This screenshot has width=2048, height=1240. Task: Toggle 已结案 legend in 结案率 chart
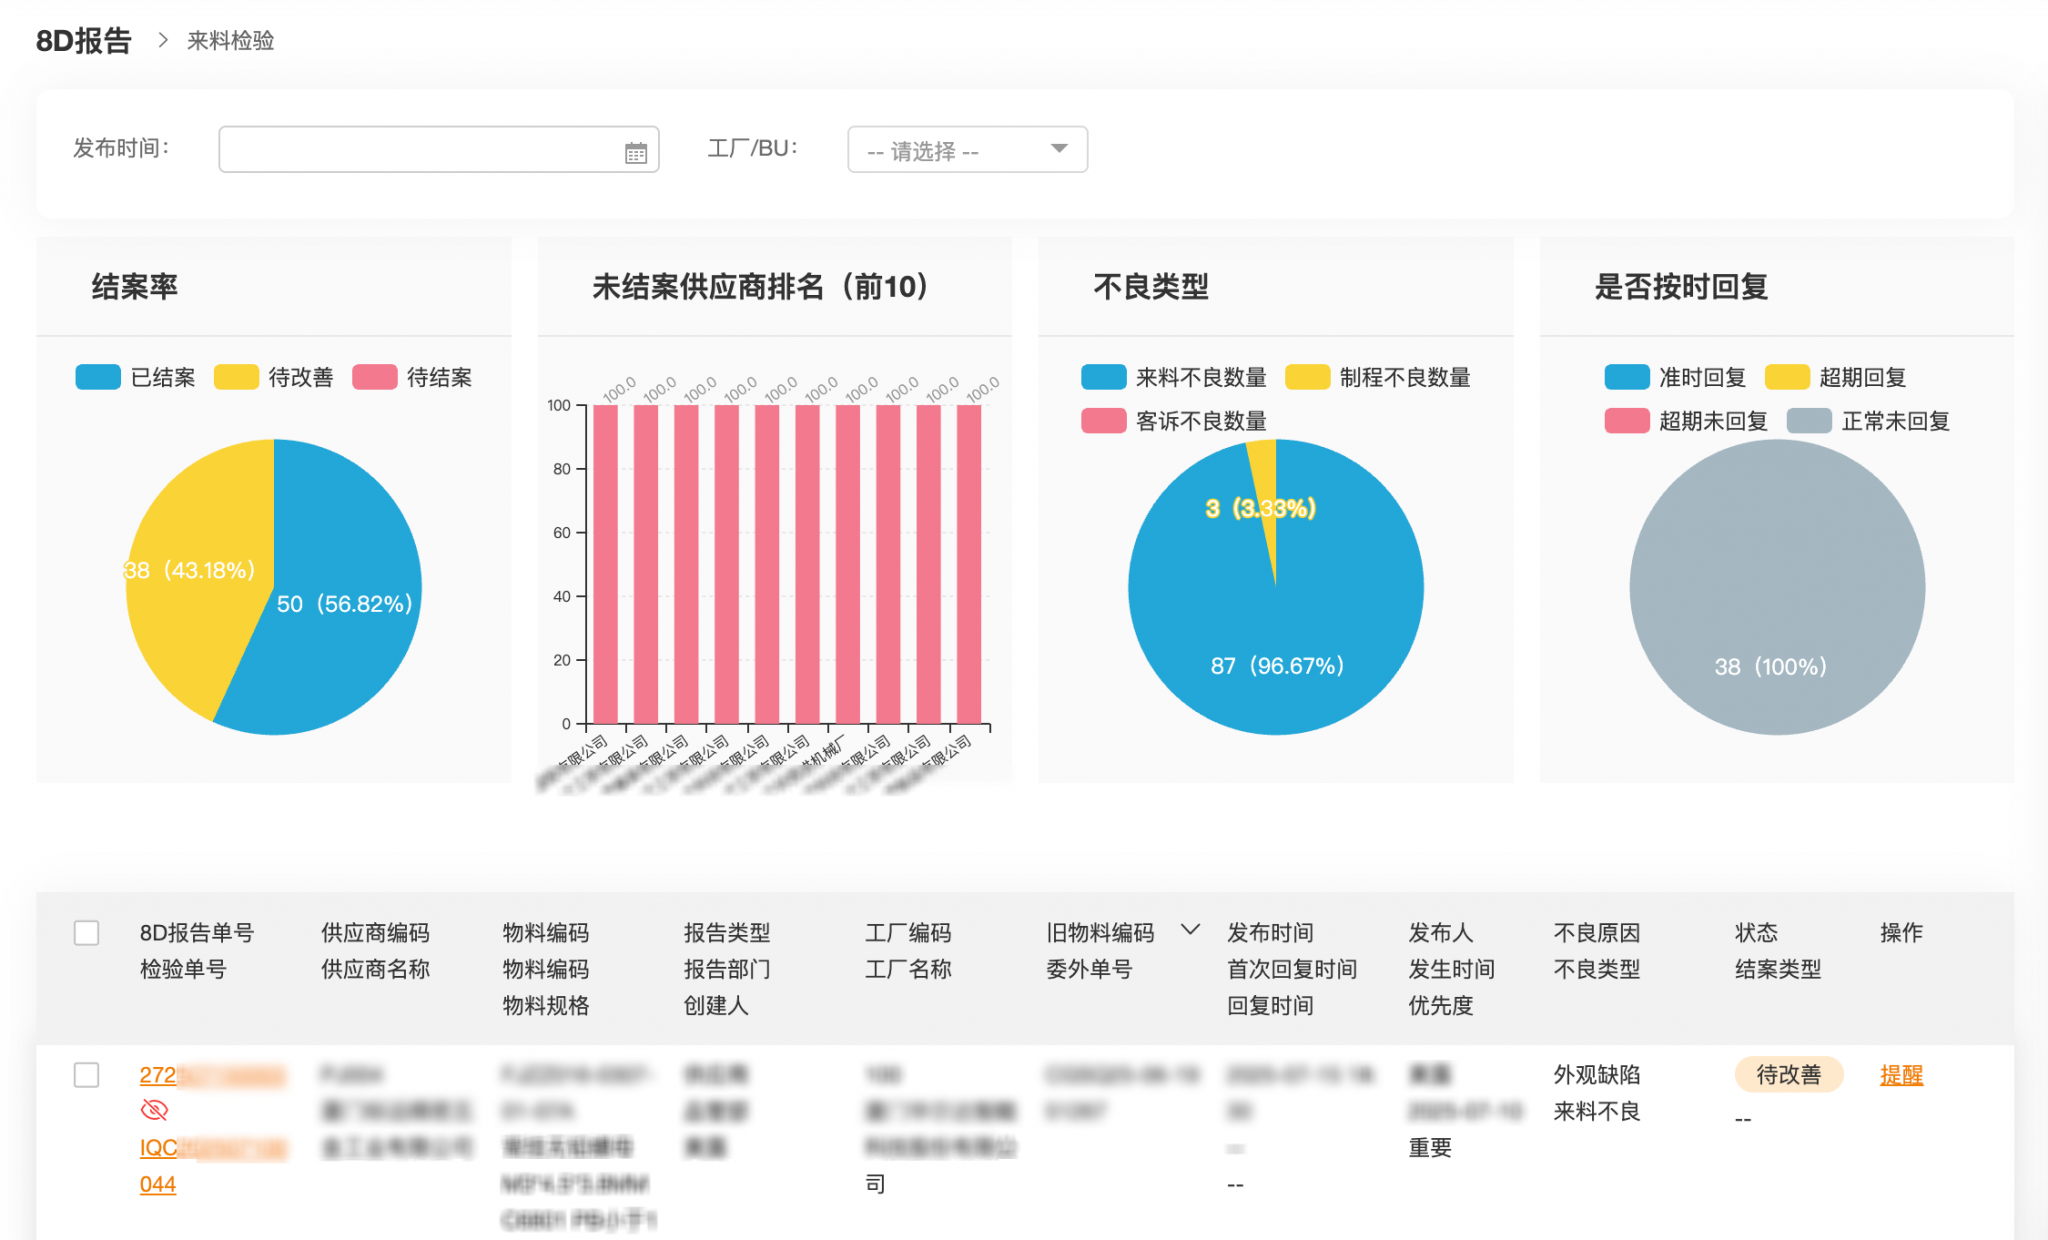pyautogui.click(x=99, y=377)
